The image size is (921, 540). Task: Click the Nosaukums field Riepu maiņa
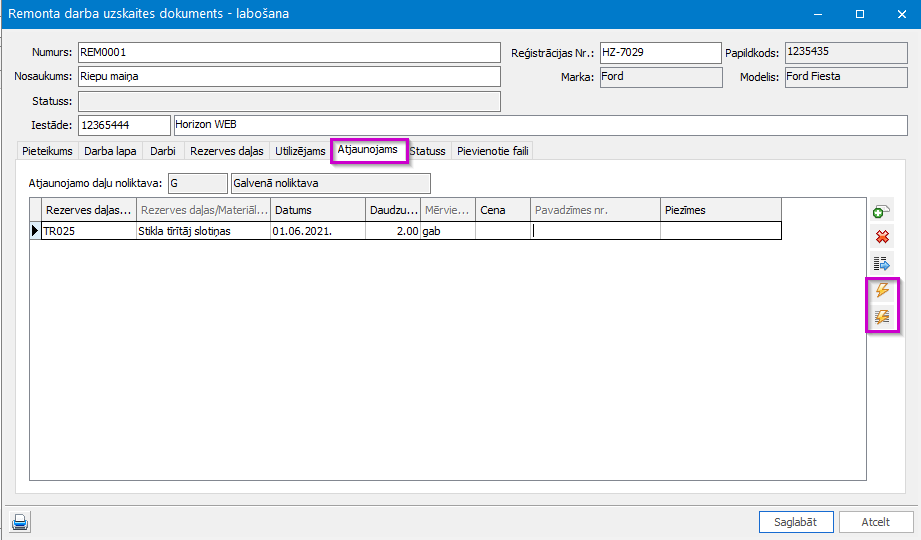(x=289, y=76)
